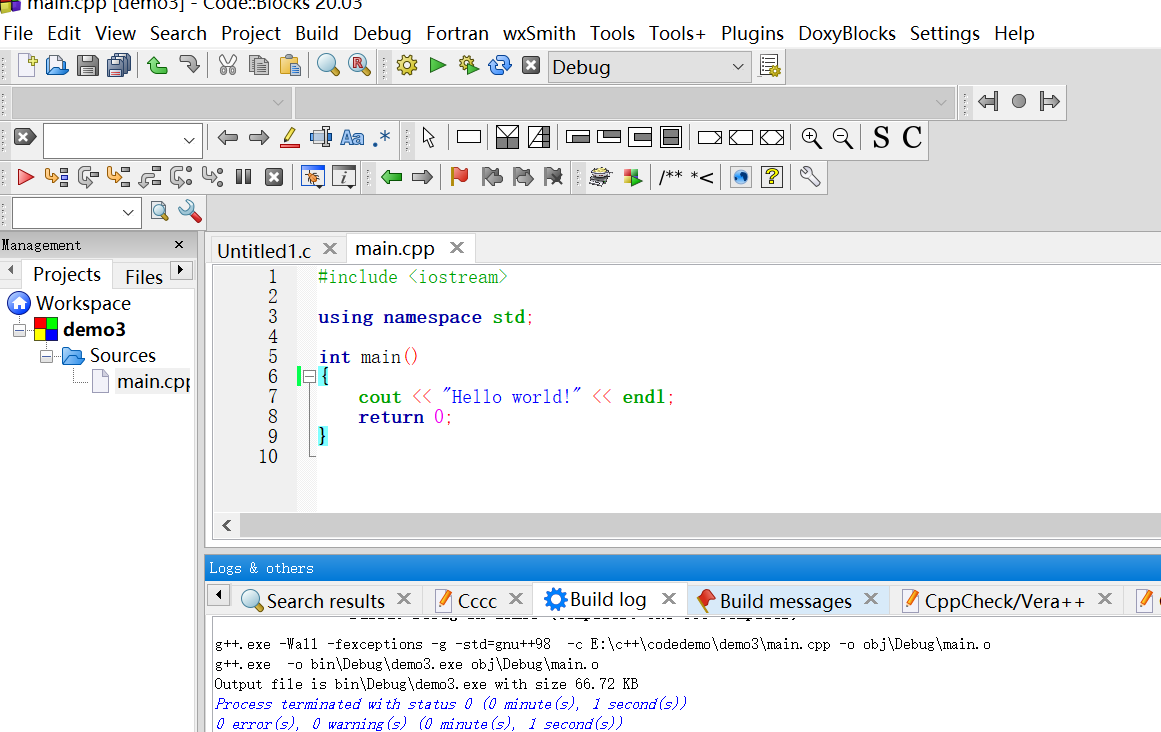
Task: Click the Rebuild icon with blue arrows
Action: click(499, 66)
